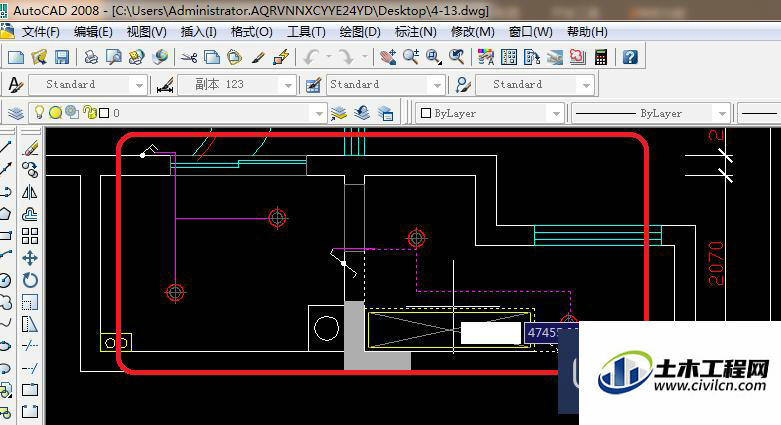The image size is (781, 425).
Task: Paste from clipboard
Action: 234,57
